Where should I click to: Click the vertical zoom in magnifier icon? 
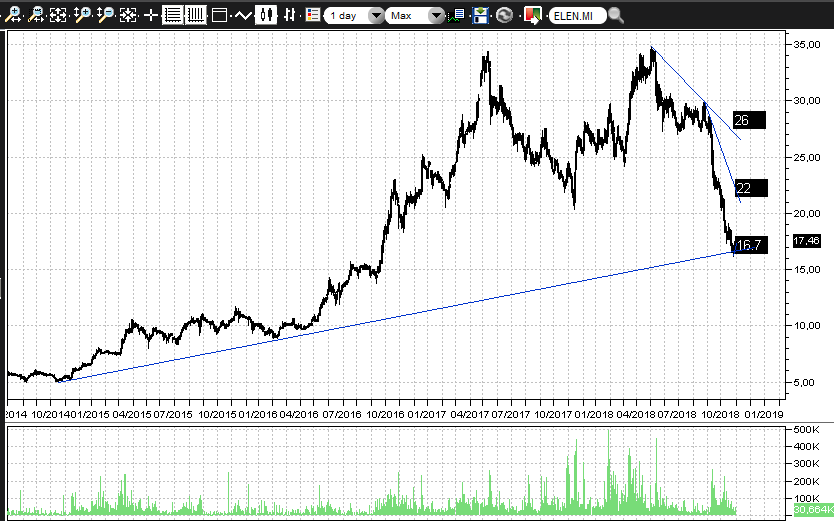click(82, 14)
